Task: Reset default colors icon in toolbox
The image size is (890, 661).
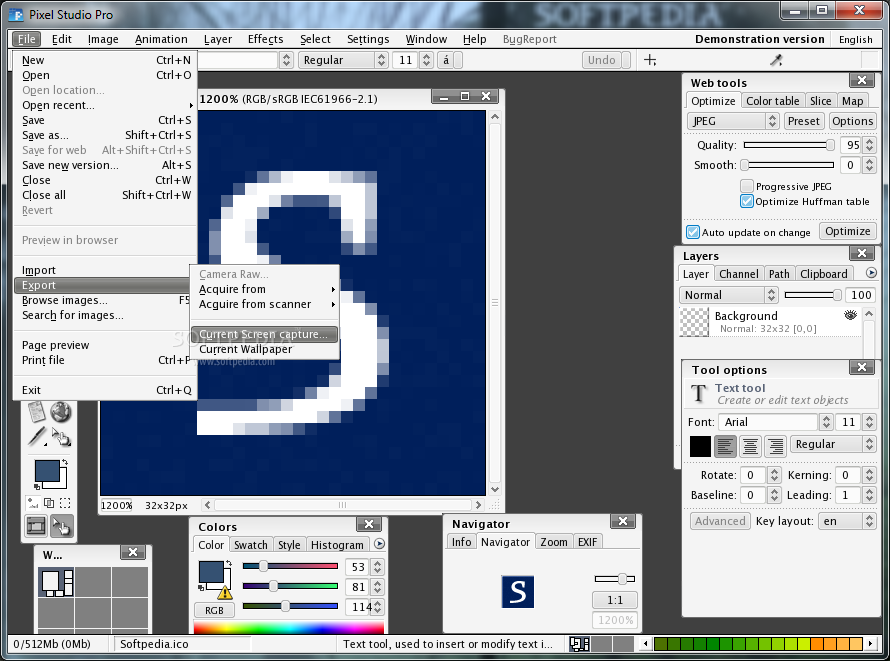Action: tap(37, 487)
